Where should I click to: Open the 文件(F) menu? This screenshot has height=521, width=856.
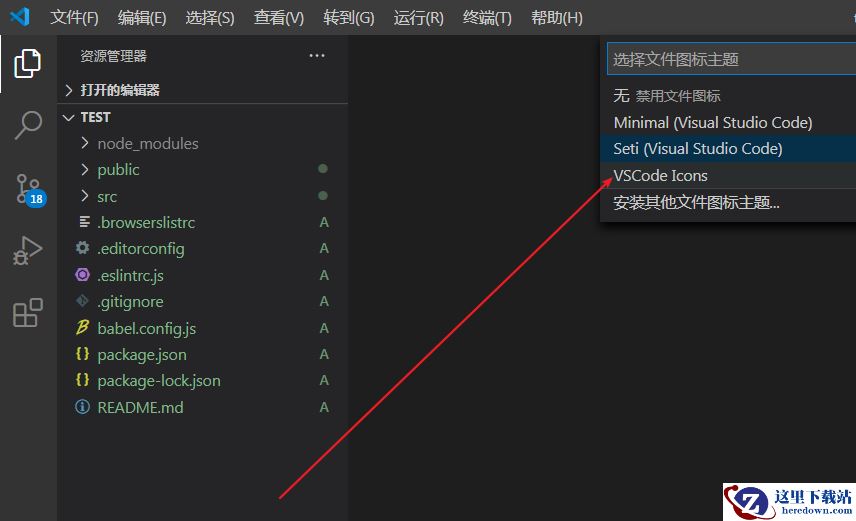[74, 17]
